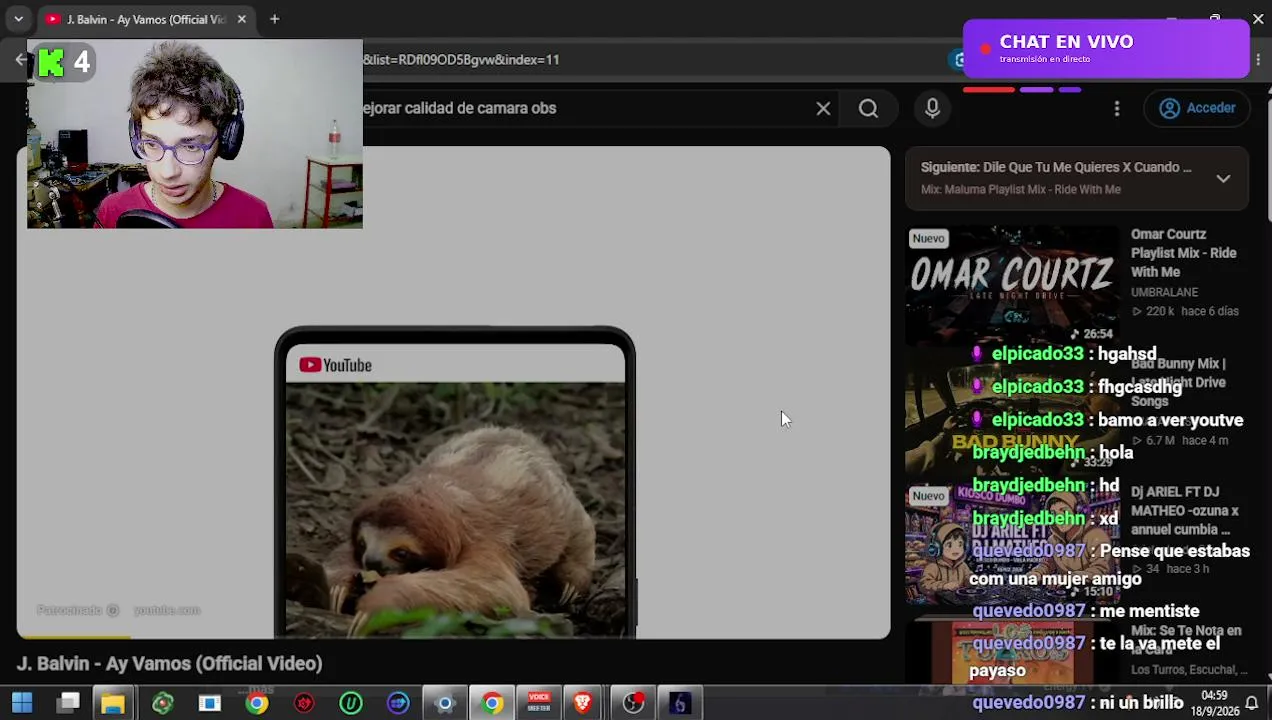Viewport: 1272px width, 720px height.
Task: Click the Nuevo badge on Omar Courtz thumbnail
Action: pyautogui.click(x=928, y=238)
